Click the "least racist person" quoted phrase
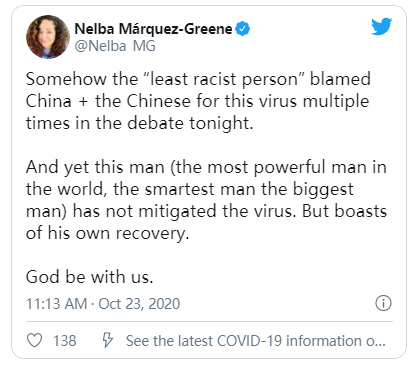This screenshot has width=413, height=366. click(224, 79)
